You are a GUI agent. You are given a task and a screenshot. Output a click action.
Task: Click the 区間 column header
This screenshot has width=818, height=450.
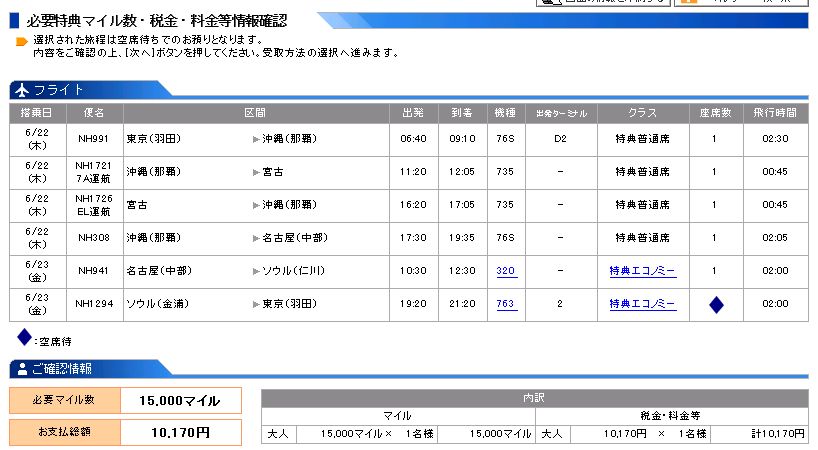tap(255, 113)
